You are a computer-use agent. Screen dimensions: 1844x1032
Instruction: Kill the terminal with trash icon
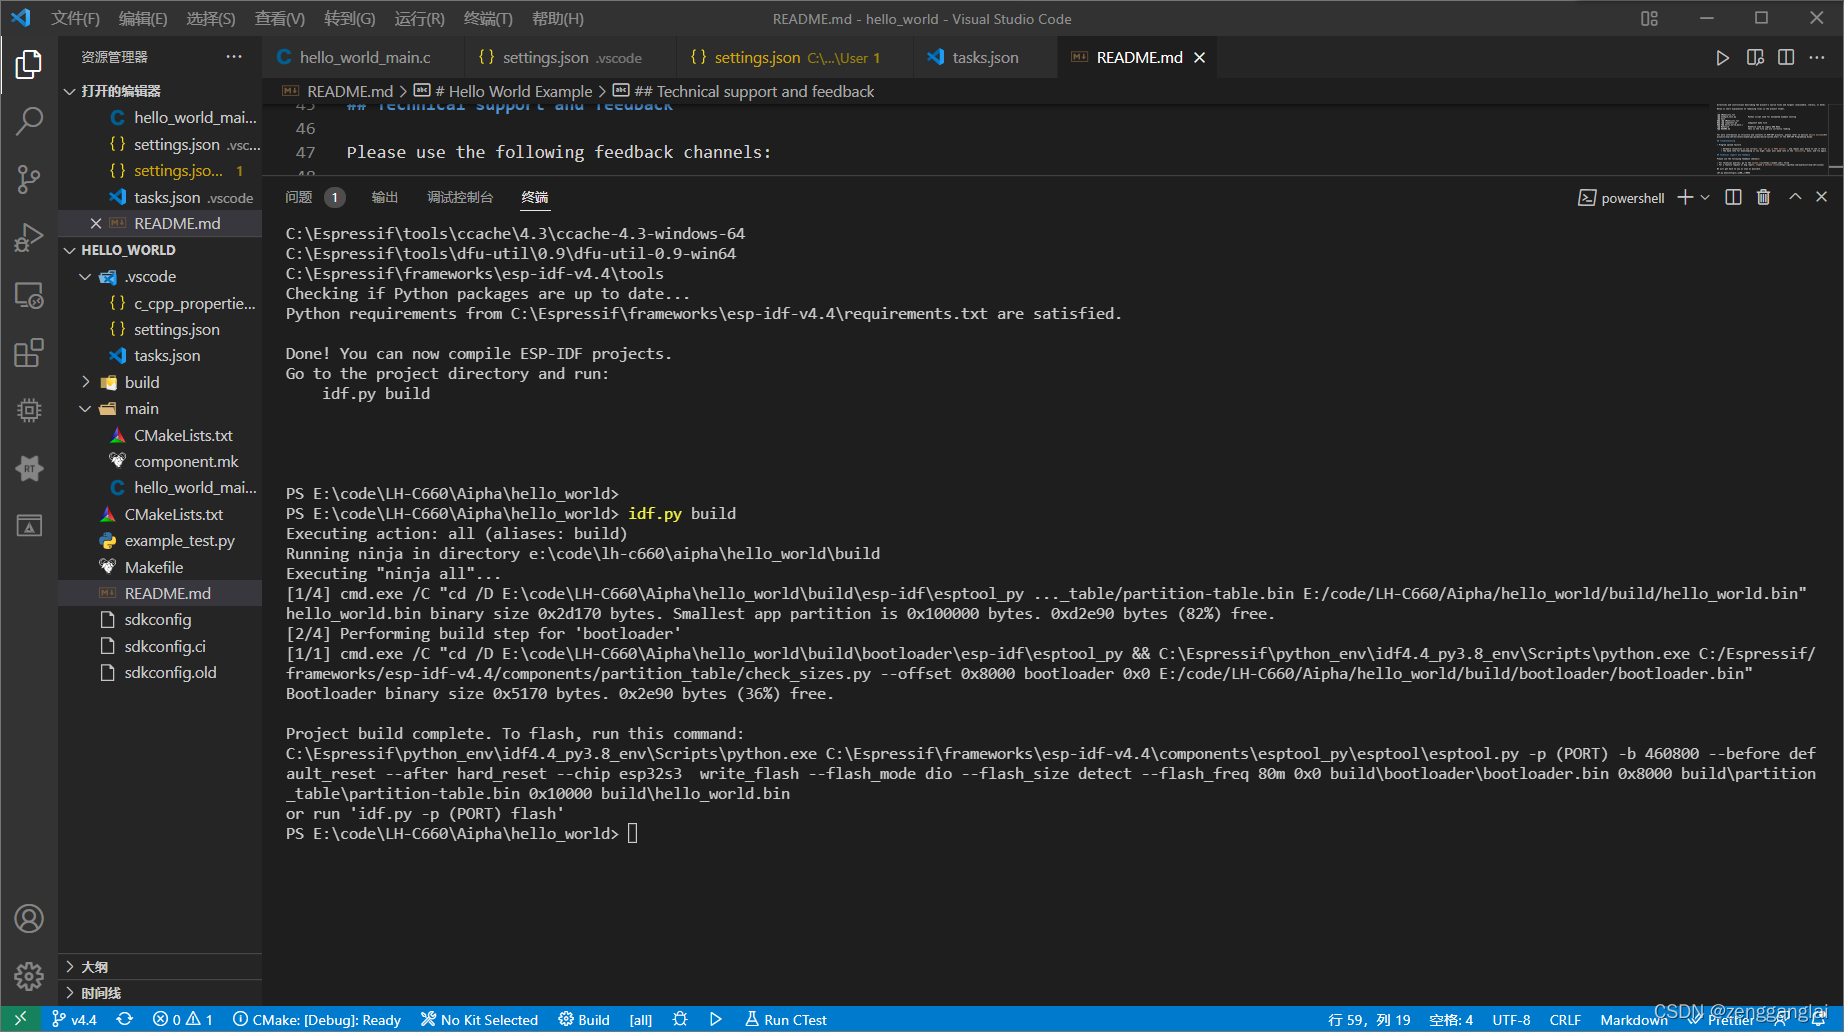tap(1763, 197)
